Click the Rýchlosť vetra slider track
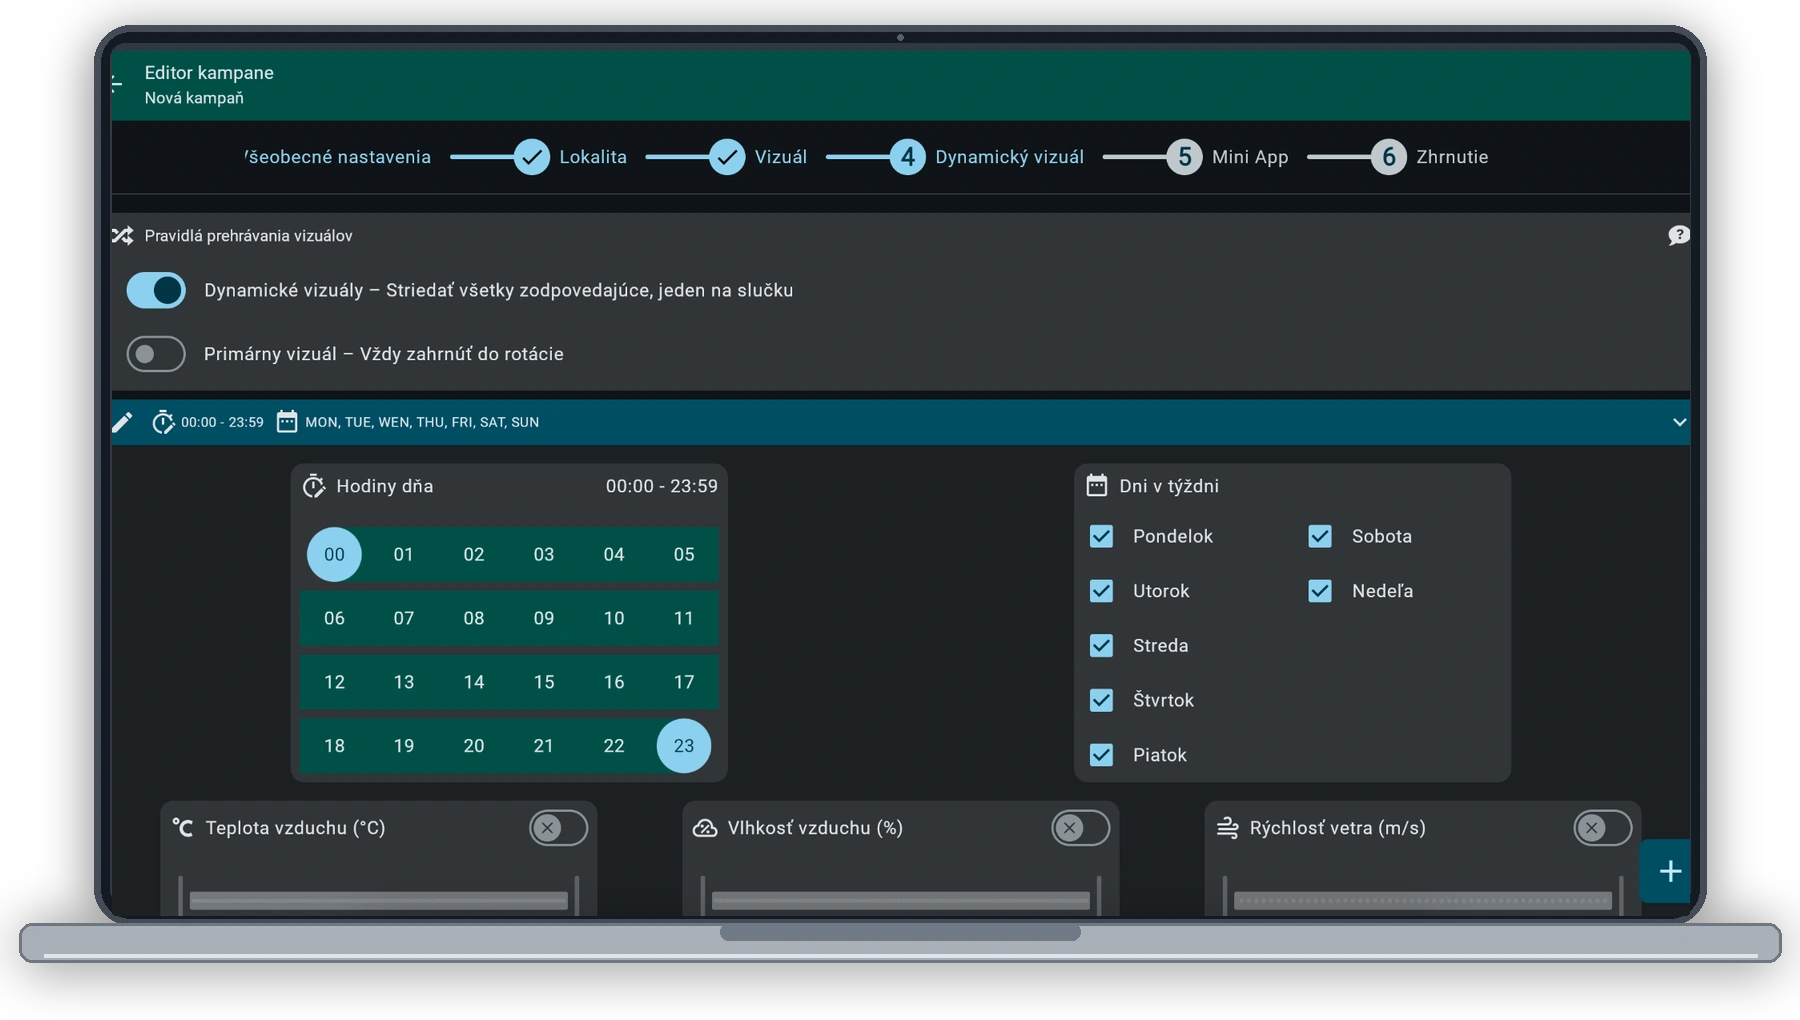This screenshot has width=1800, height=1020. point(1423,901)
